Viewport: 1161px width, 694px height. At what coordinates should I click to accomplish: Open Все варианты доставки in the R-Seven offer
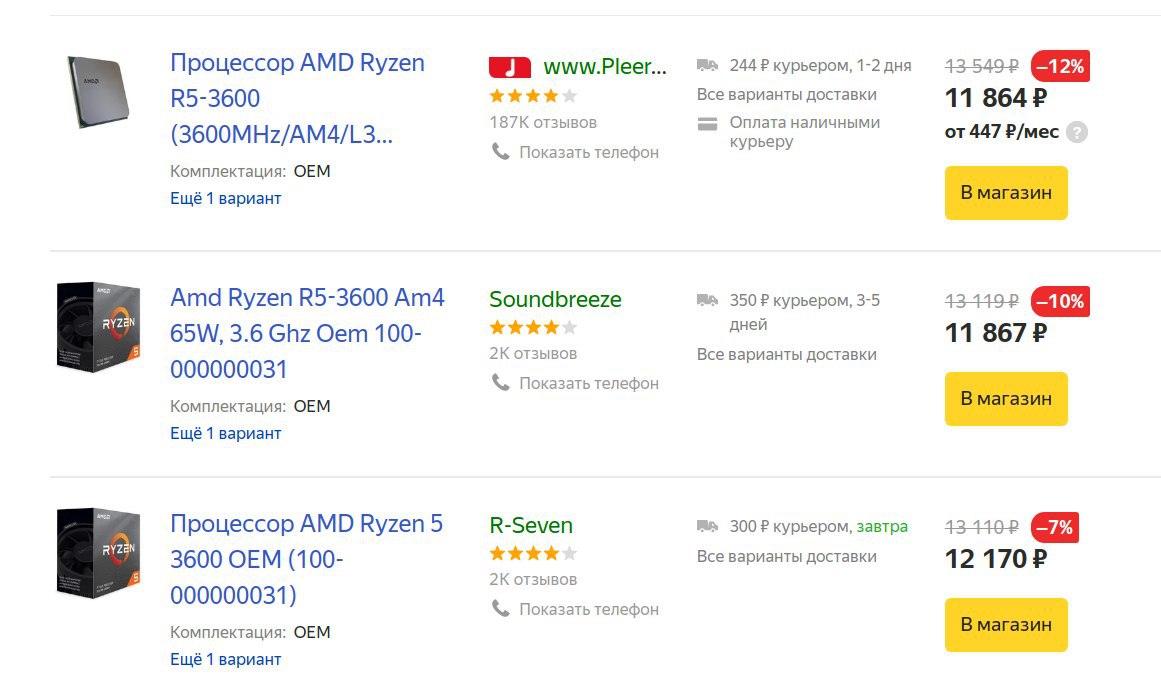click(x=786, y=557)
